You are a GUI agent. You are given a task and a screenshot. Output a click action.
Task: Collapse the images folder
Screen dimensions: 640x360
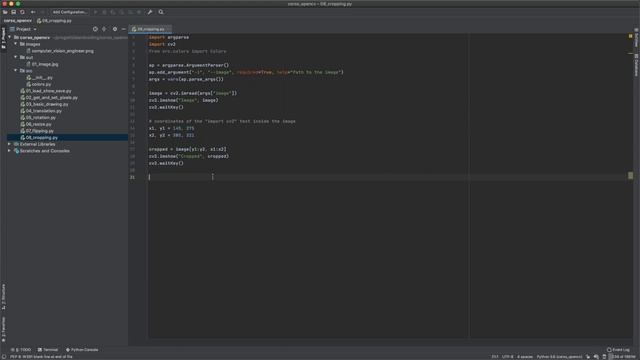point(16,44)
